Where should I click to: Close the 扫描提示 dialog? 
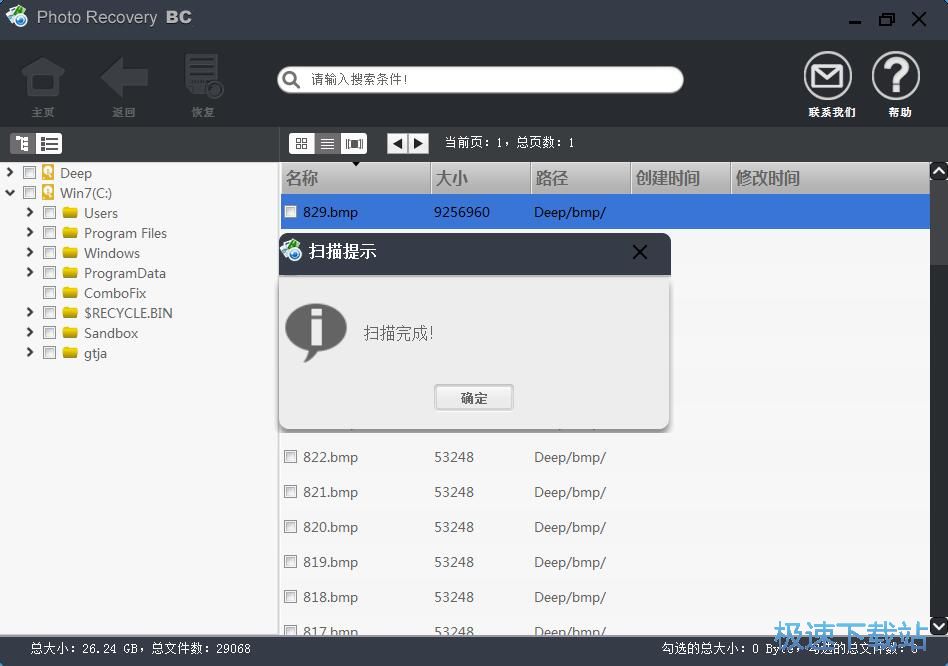[x=640, y=252]
